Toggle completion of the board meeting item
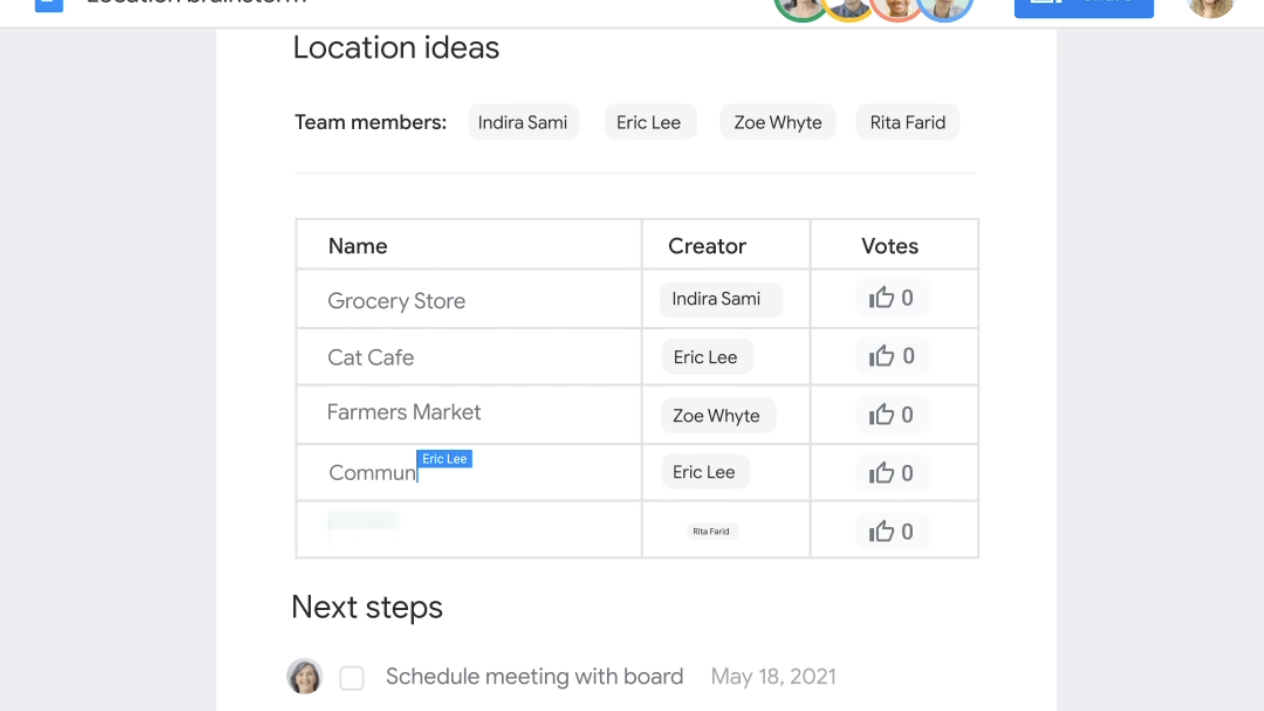This screenshot has width=1264, height=711. point(352,677)
